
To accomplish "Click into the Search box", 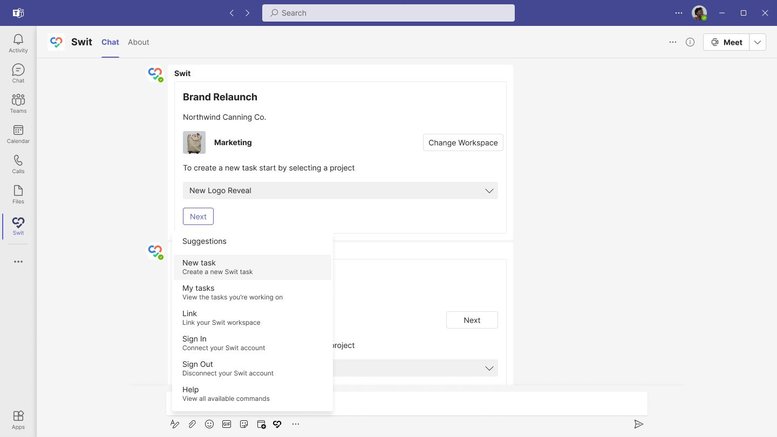I will (x=388, y=13).
